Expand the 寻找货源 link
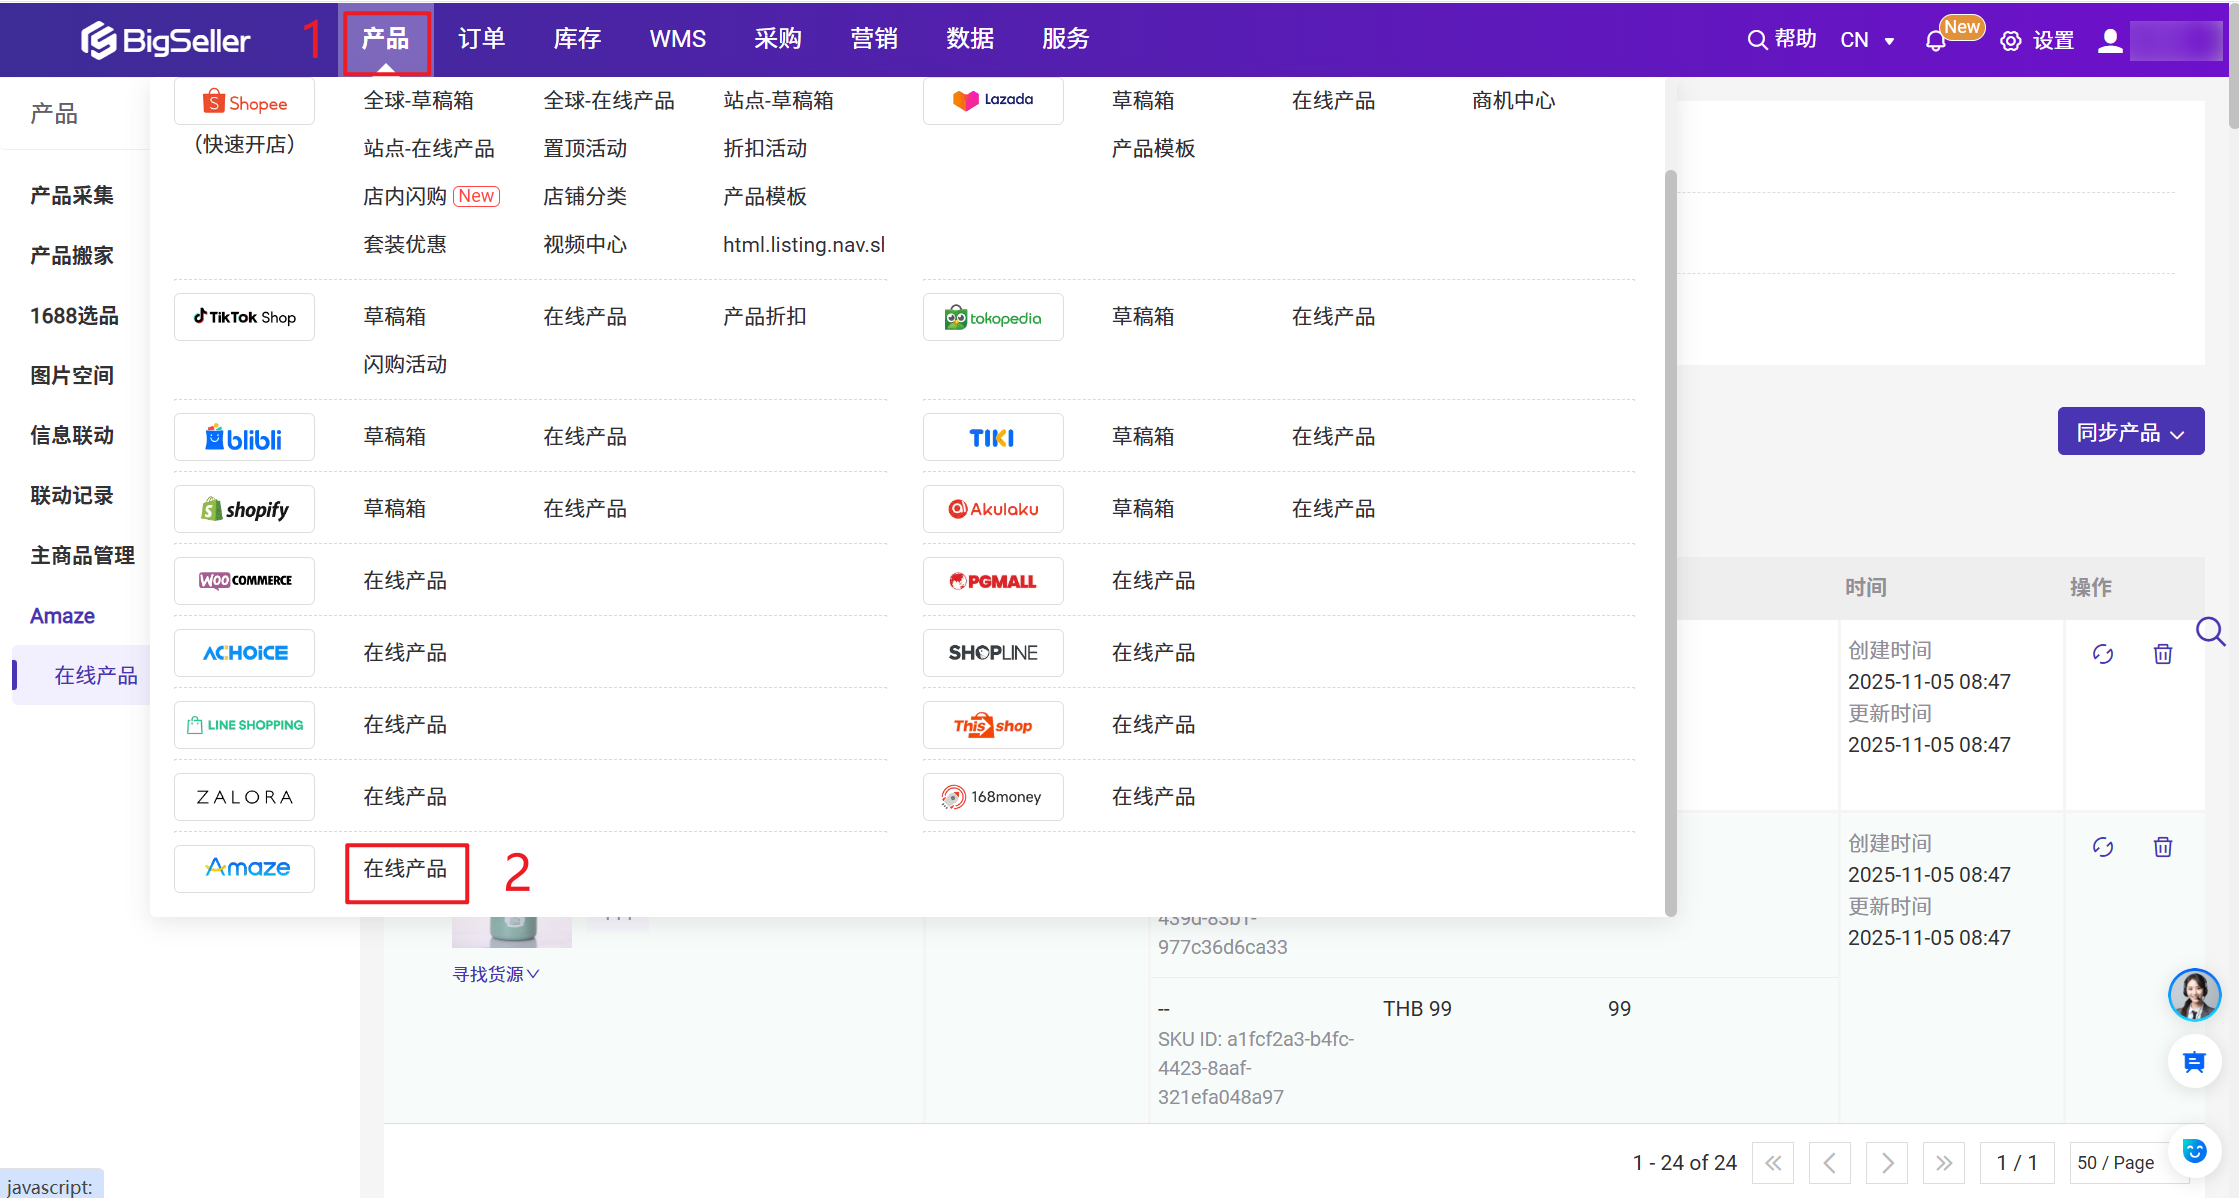The image size is (2239, 1198). [496, 974]
